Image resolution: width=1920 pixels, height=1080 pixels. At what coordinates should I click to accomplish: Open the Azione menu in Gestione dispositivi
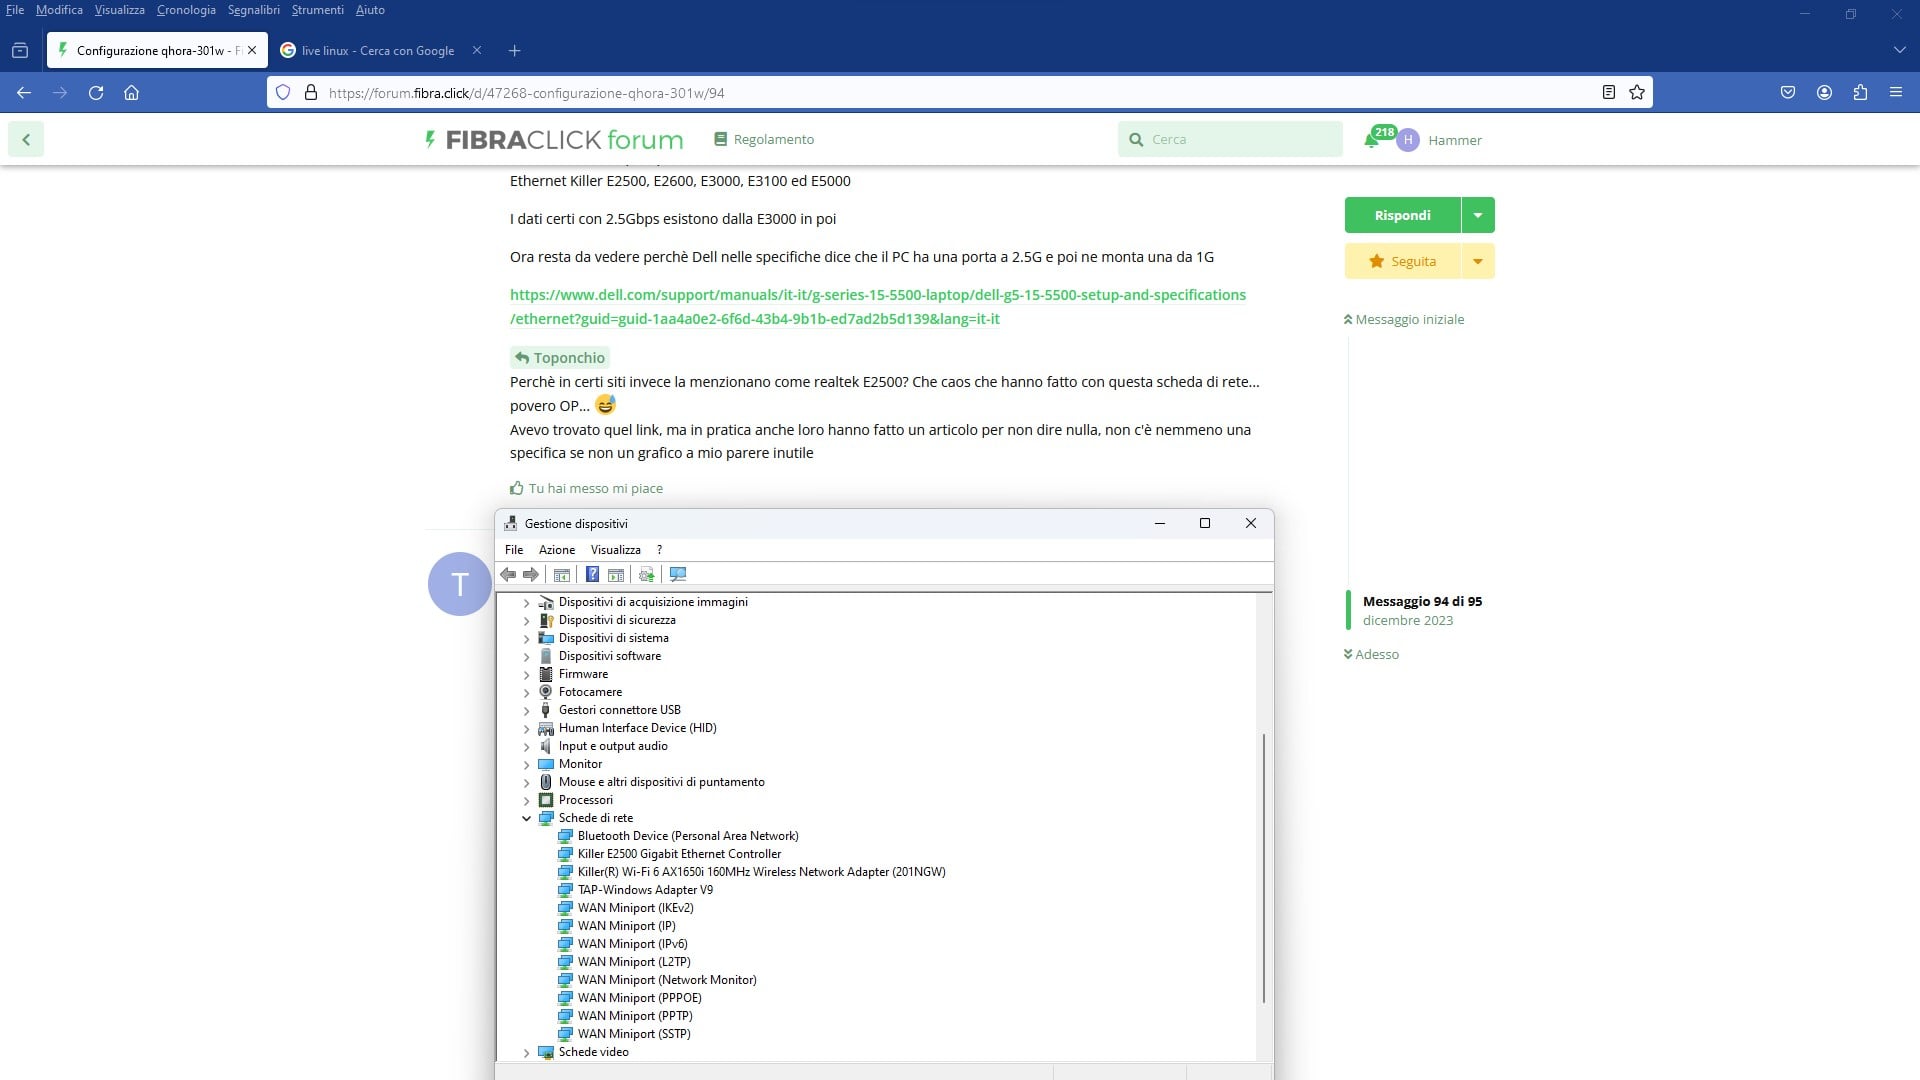557,550
